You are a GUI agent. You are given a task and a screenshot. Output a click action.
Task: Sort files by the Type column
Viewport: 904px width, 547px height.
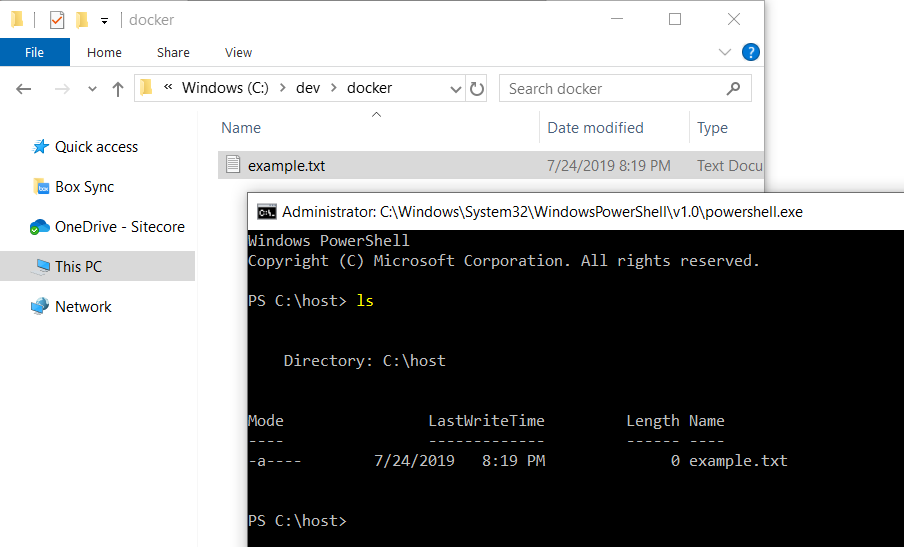click(713, 127)
